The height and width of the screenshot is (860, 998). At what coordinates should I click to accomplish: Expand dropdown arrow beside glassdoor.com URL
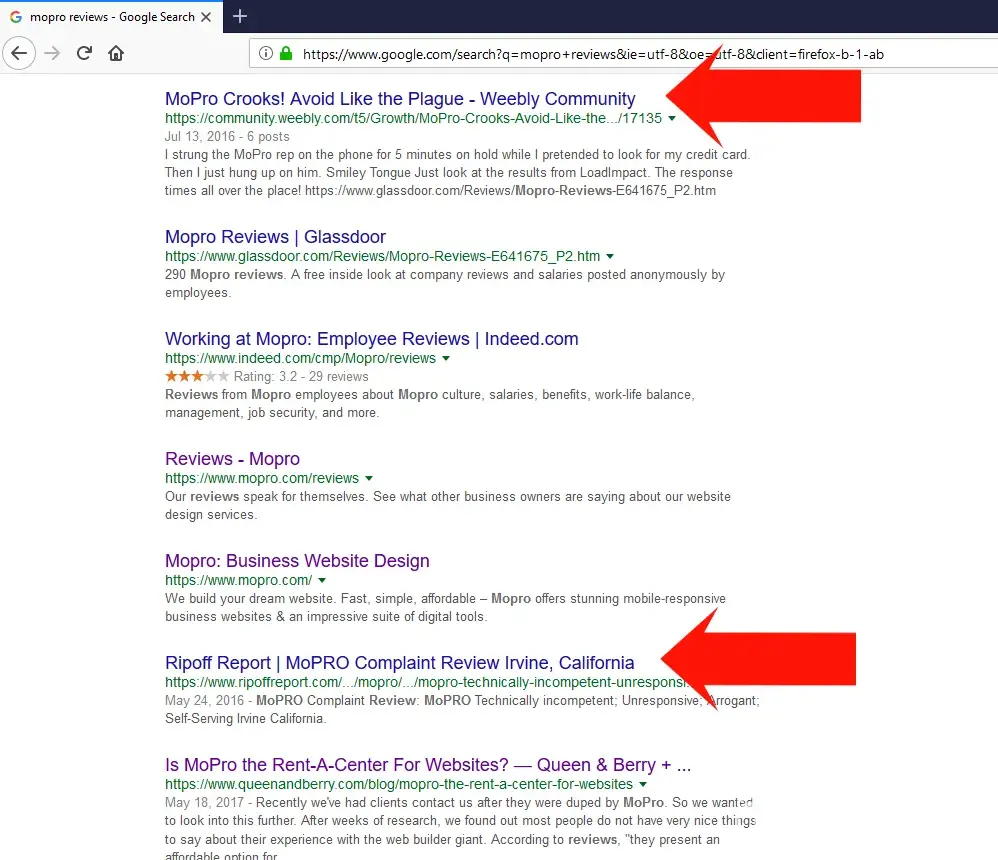pos(610,257)
